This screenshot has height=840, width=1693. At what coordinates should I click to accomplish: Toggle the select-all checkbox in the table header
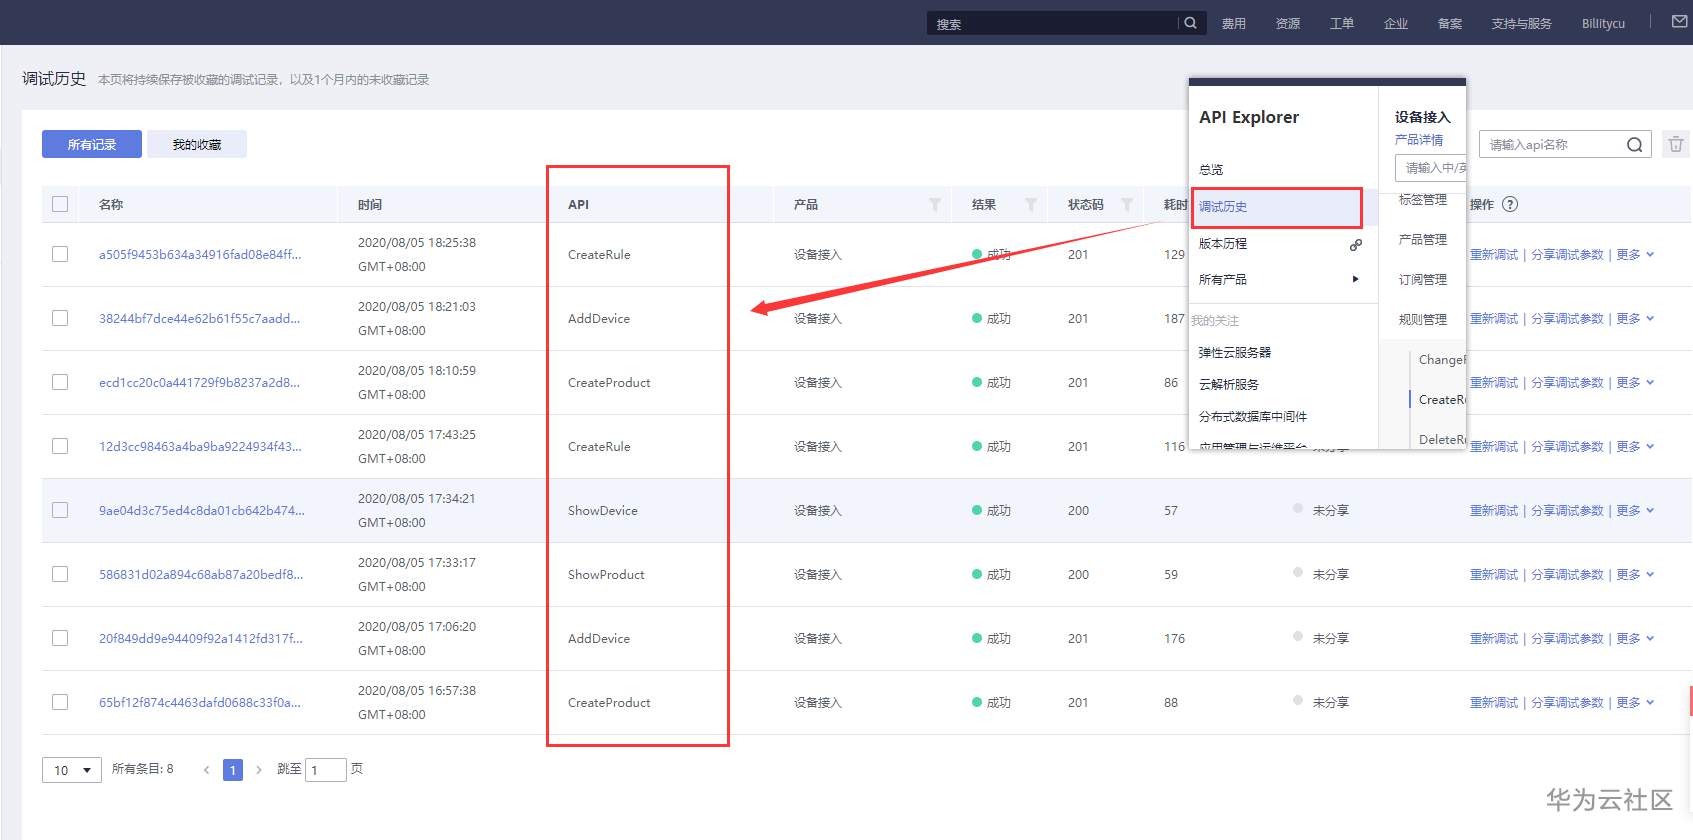(x=60, y=204)
